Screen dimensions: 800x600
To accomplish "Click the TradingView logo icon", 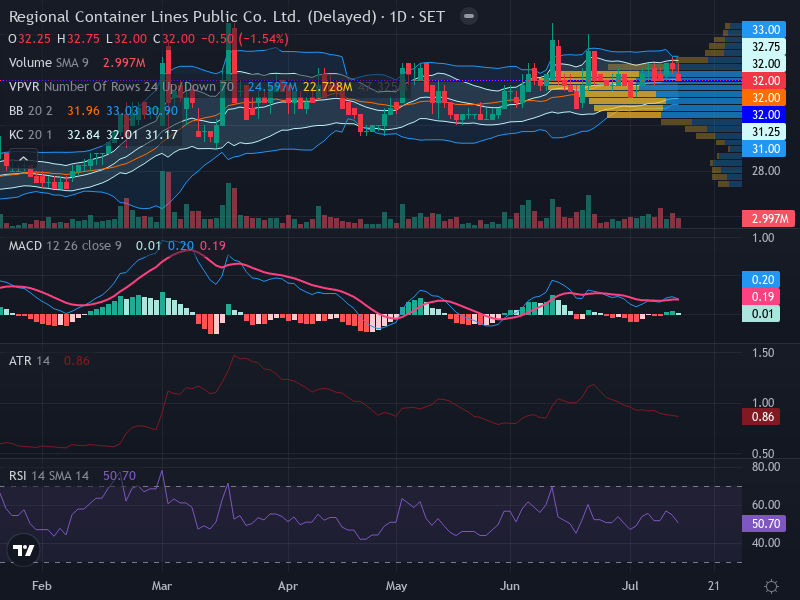I will [23, 550].
